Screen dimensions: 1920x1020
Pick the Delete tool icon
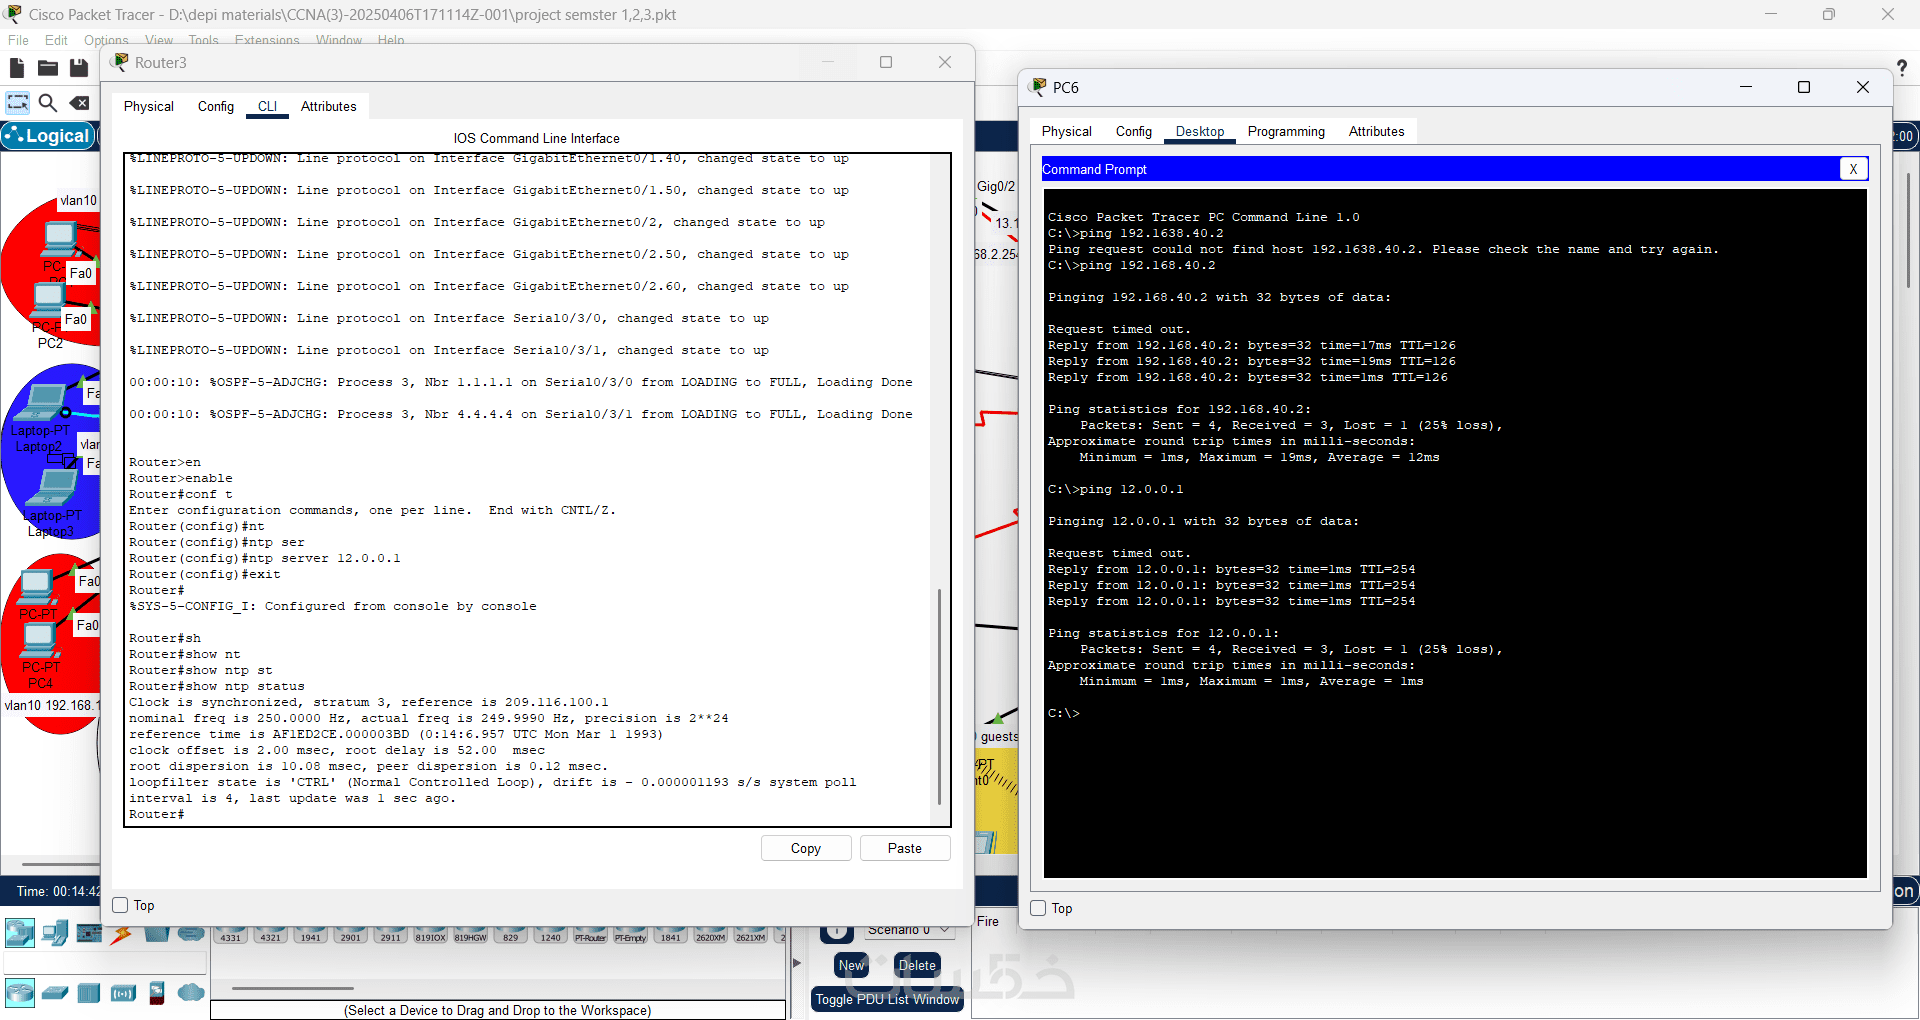[x=79, y=103]
